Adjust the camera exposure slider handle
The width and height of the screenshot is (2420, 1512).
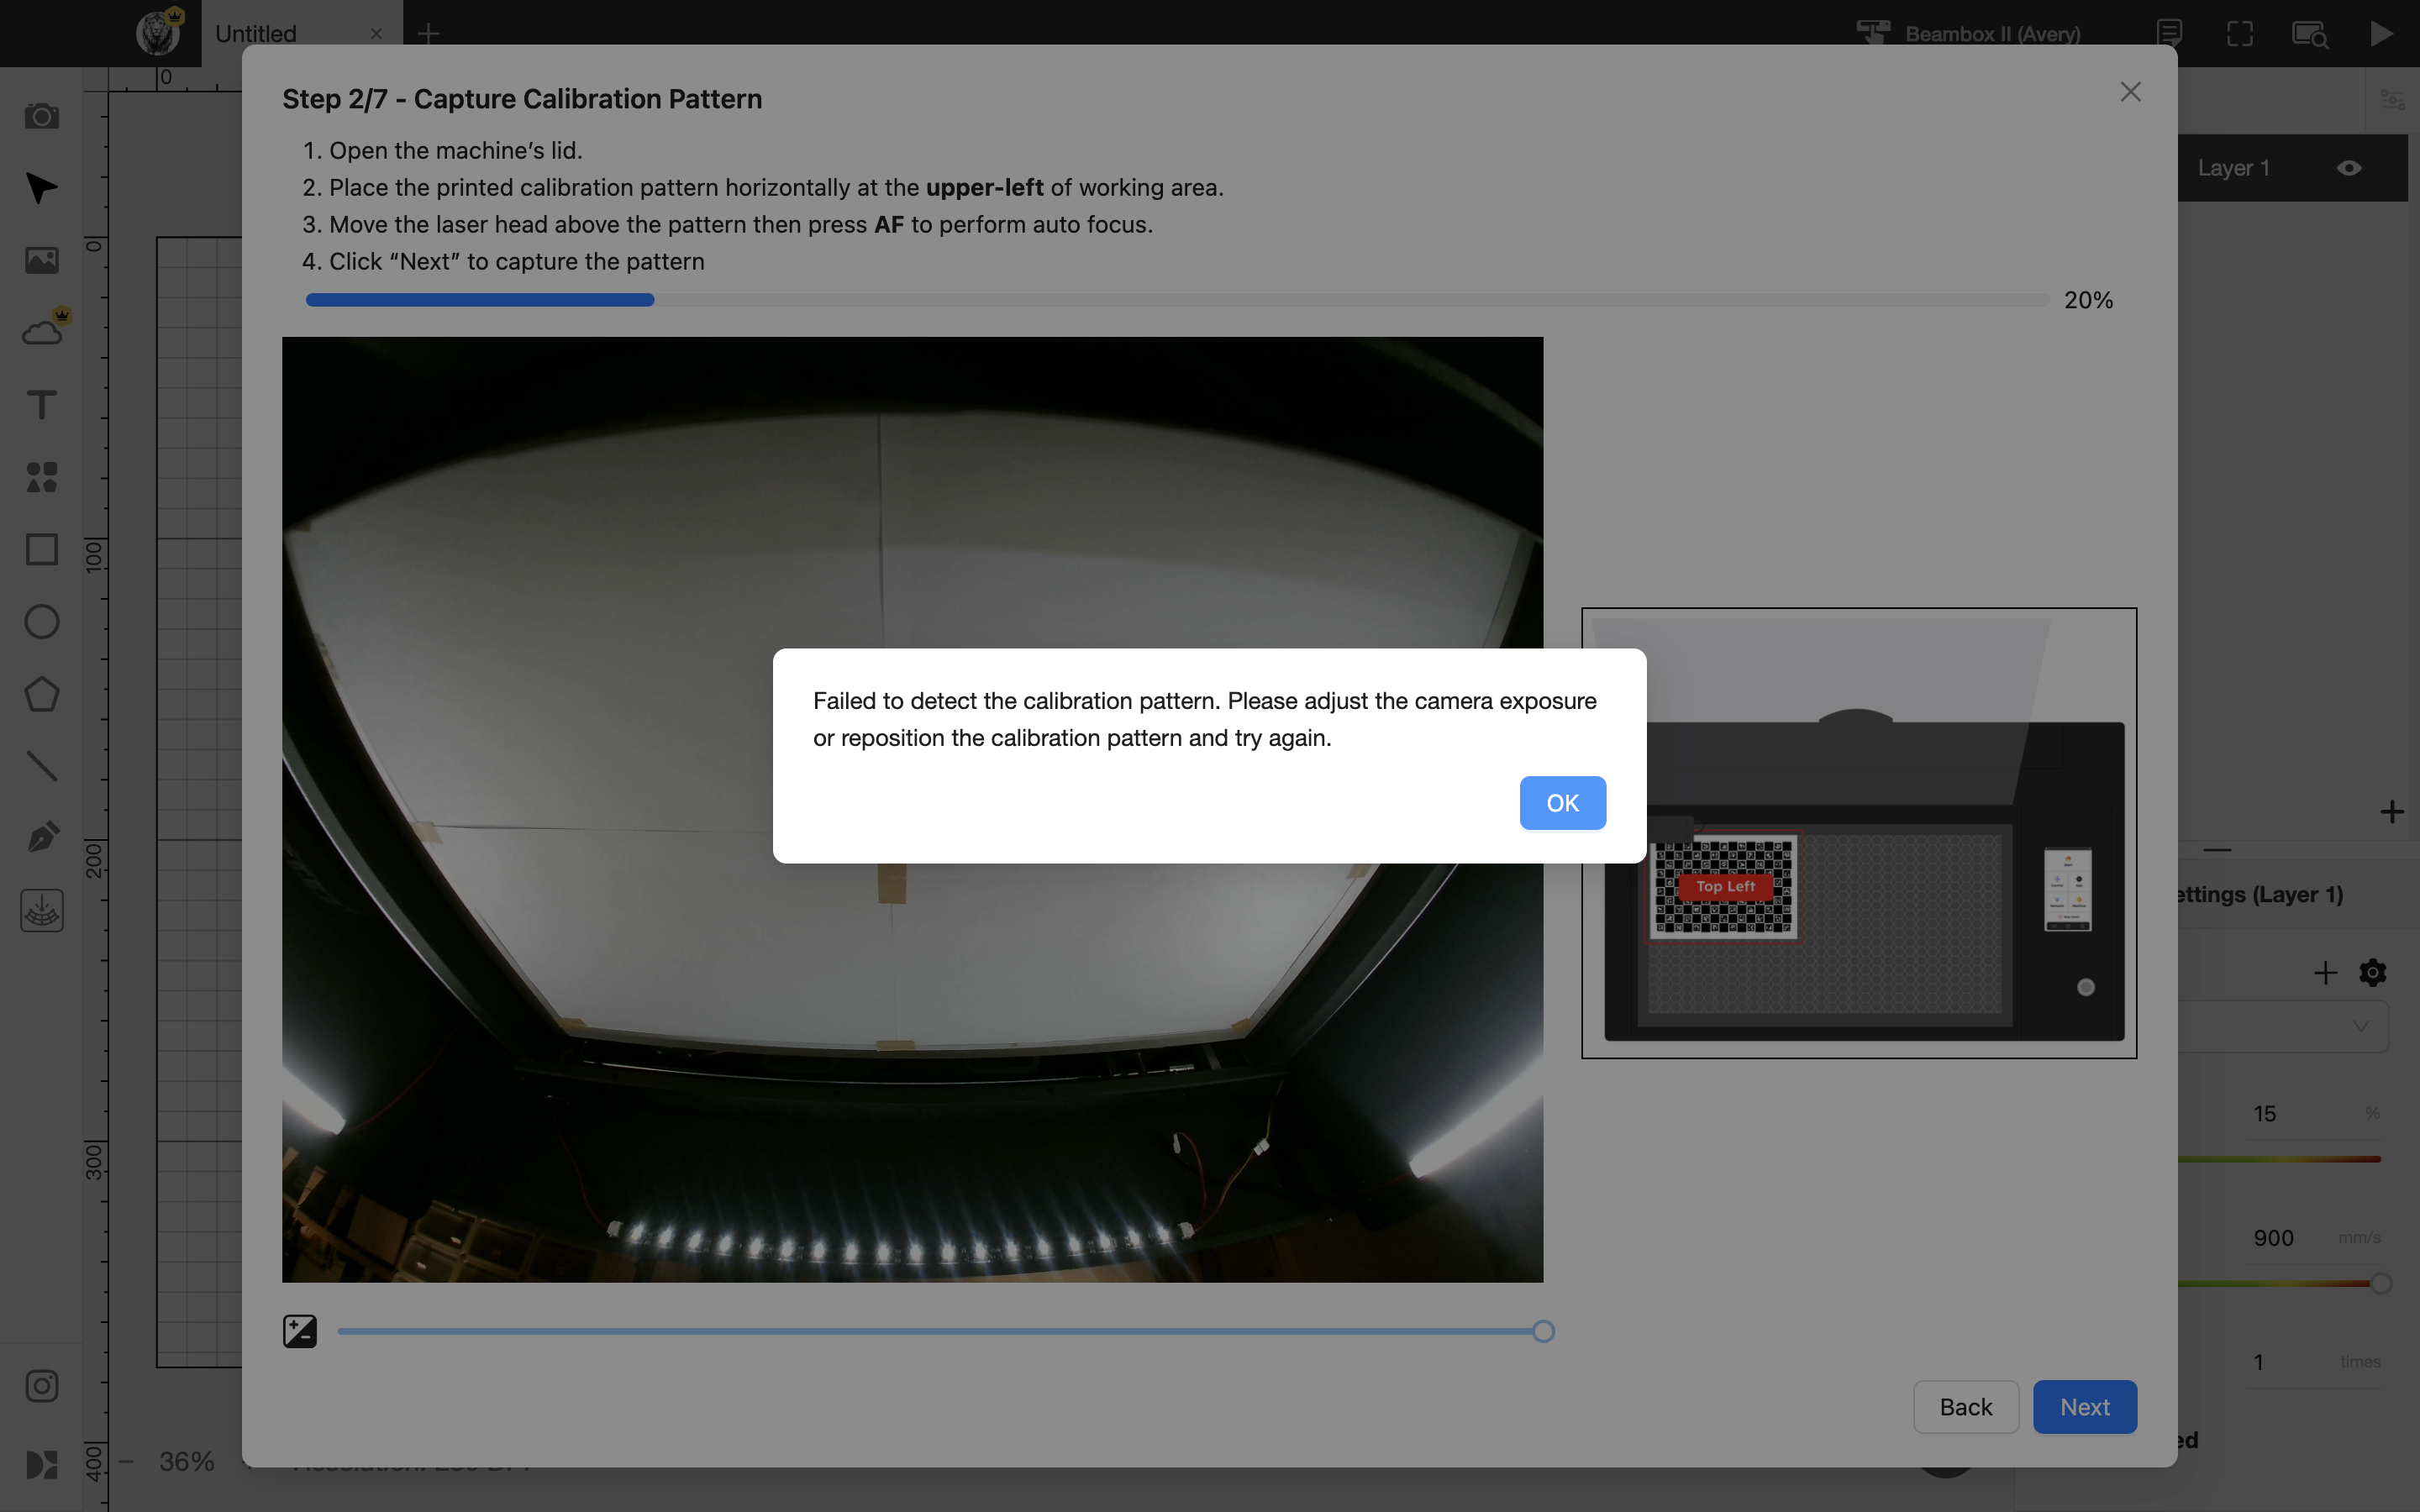tap(1543, 1331)
